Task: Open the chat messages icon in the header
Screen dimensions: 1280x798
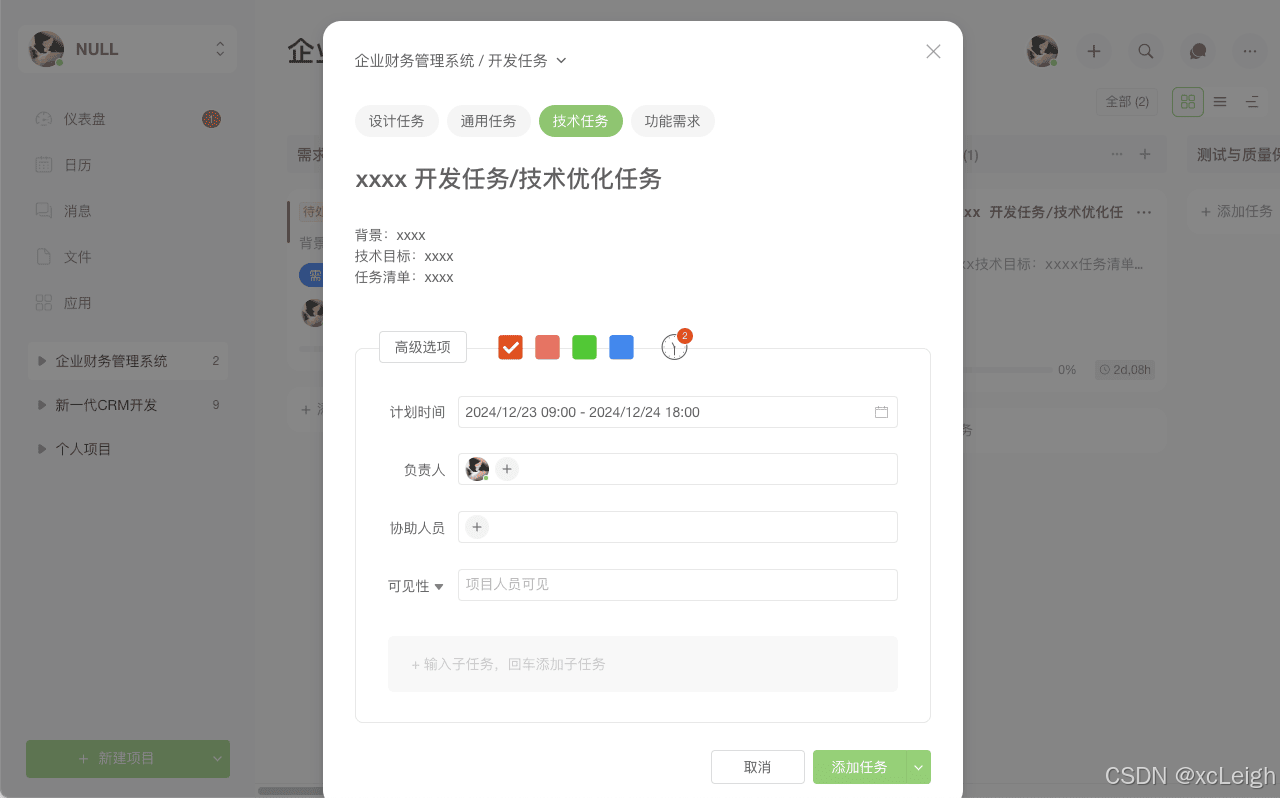Action: coord(1197,51)
